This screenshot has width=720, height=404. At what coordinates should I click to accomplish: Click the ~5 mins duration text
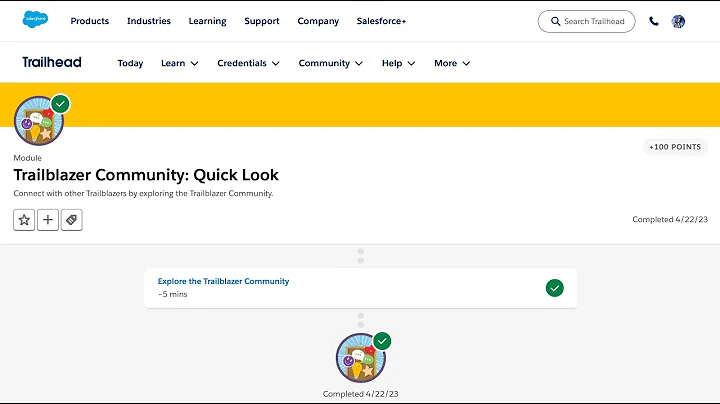(x=173, y=294)
